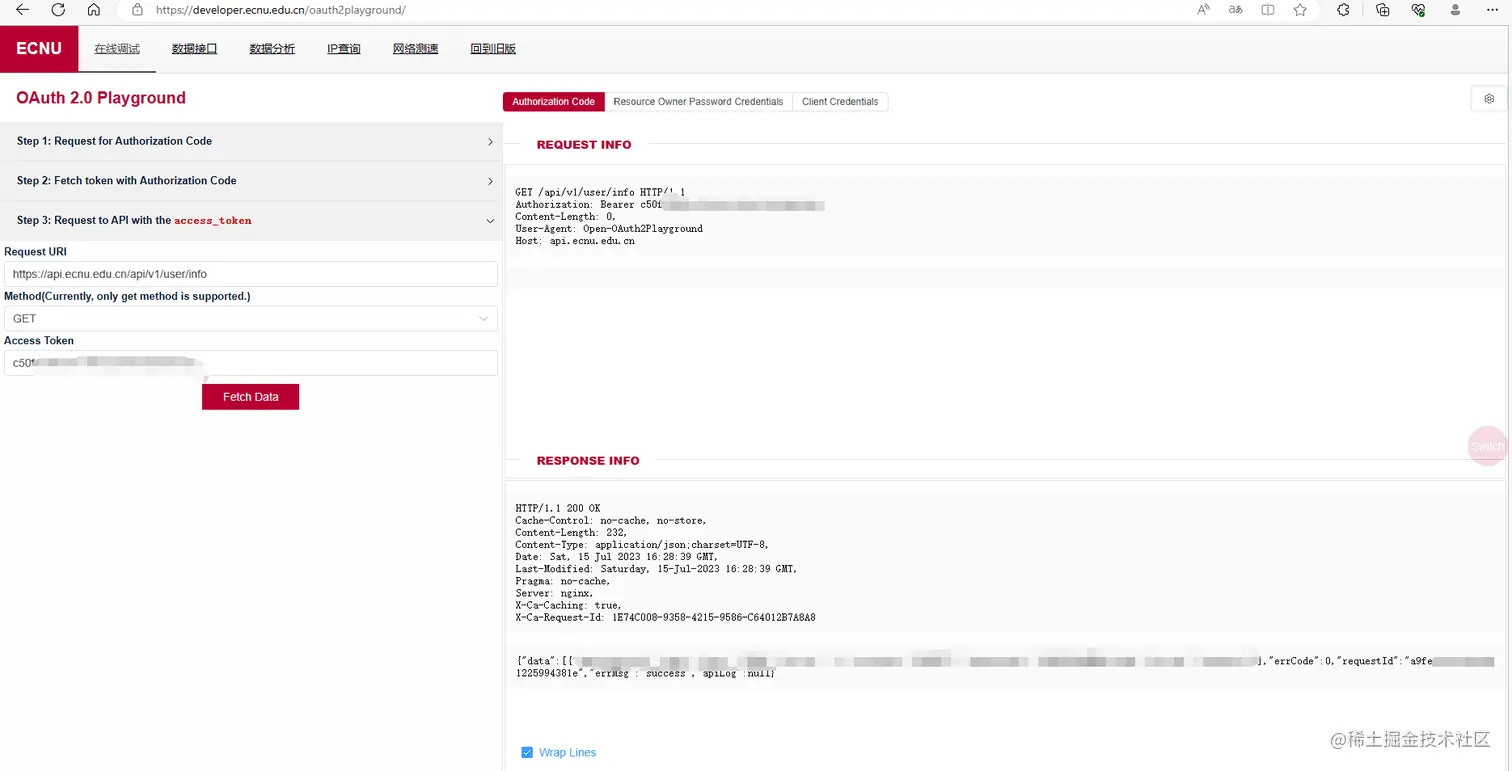Viewport: 1512px width, 771px height.
Task: Reload the page with the refresh icon
Action: coord(58,10)
